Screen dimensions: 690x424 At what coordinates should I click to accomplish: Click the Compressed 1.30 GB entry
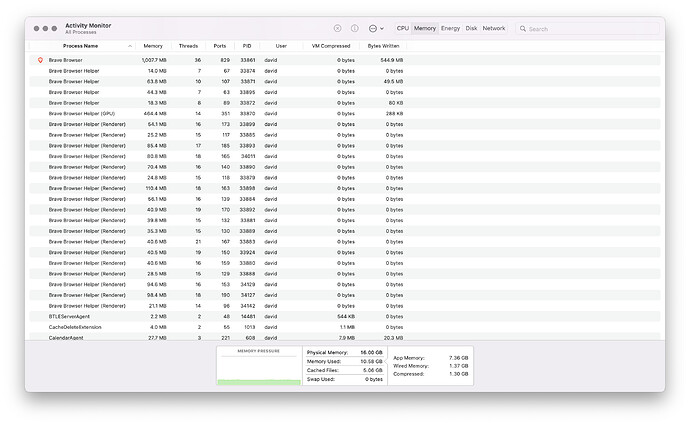(430, 374)
